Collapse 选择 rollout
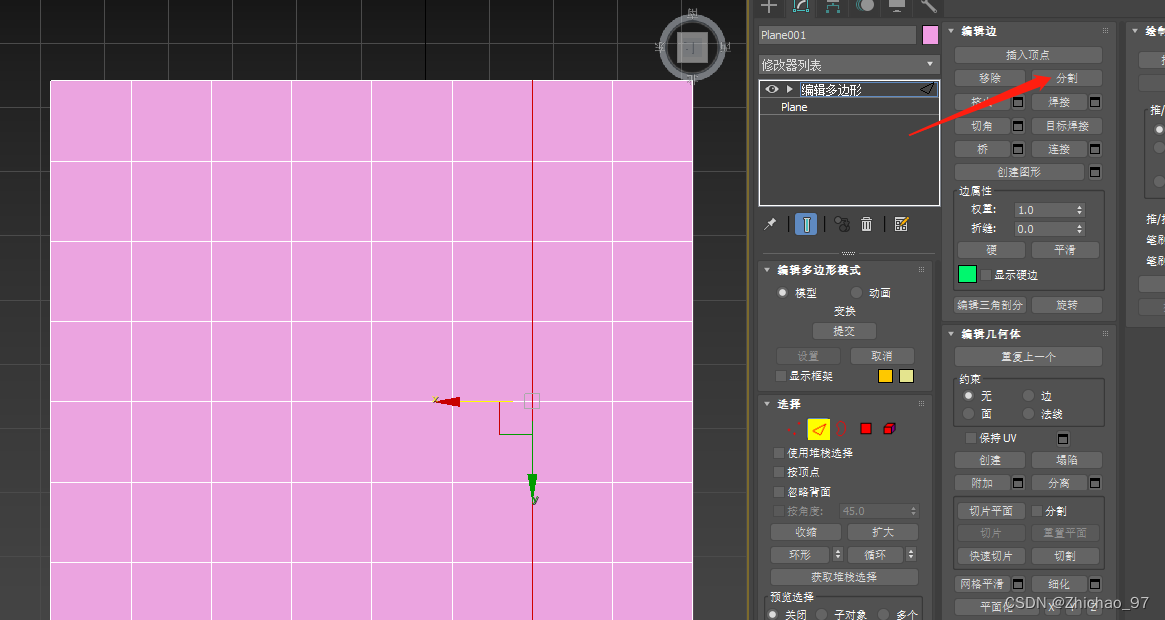Viewport: 1165px width, 620px height. 767,404
